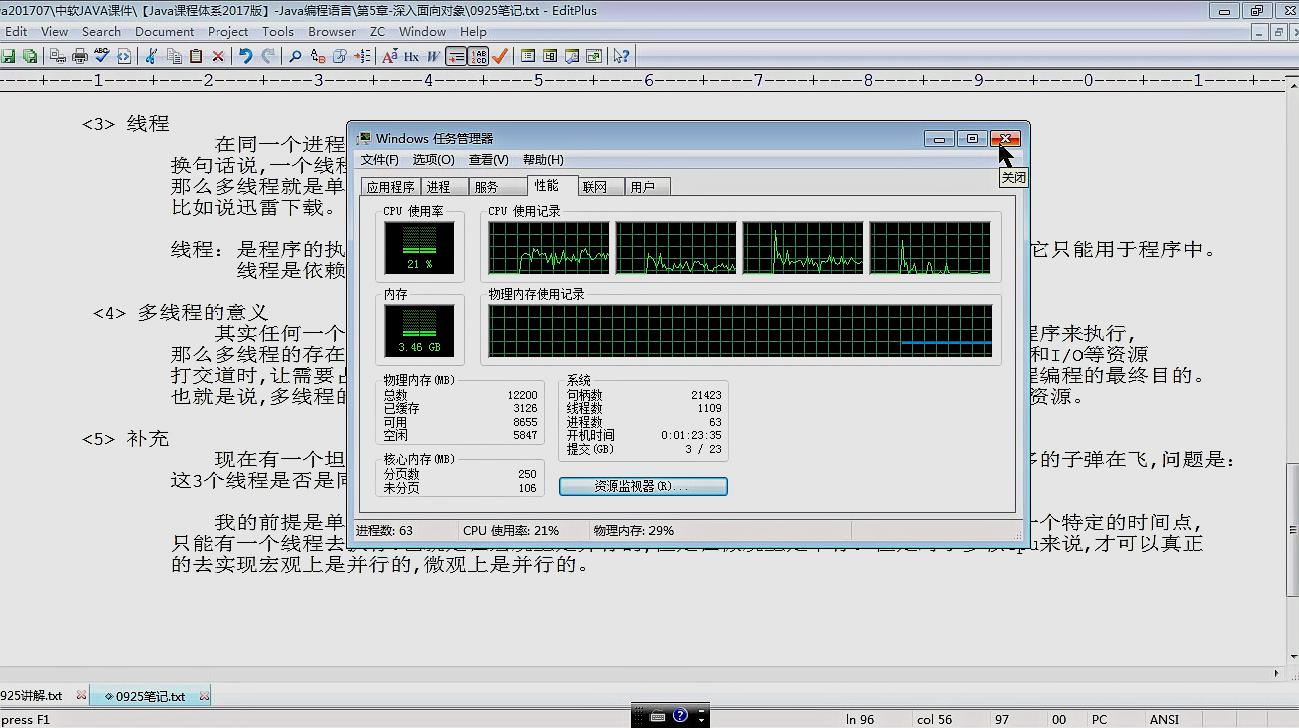
Task: Open Print Preview from EditPlus toolbar
Action: 57,56
